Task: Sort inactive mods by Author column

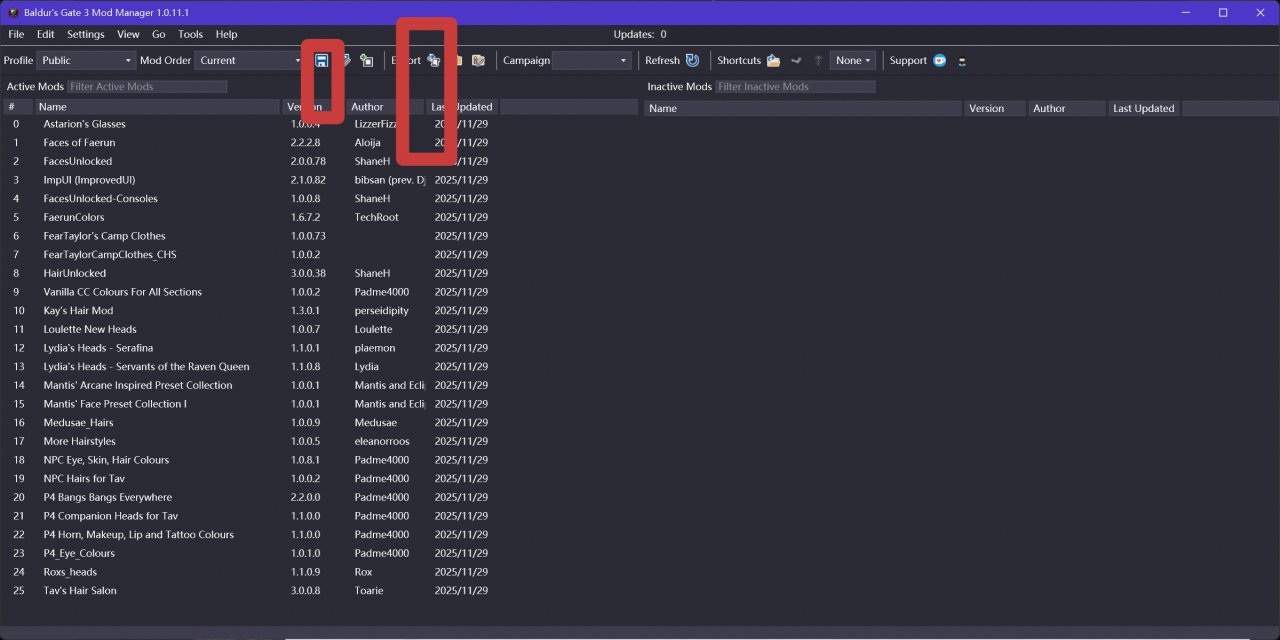Action: (x=1068, y=108)
